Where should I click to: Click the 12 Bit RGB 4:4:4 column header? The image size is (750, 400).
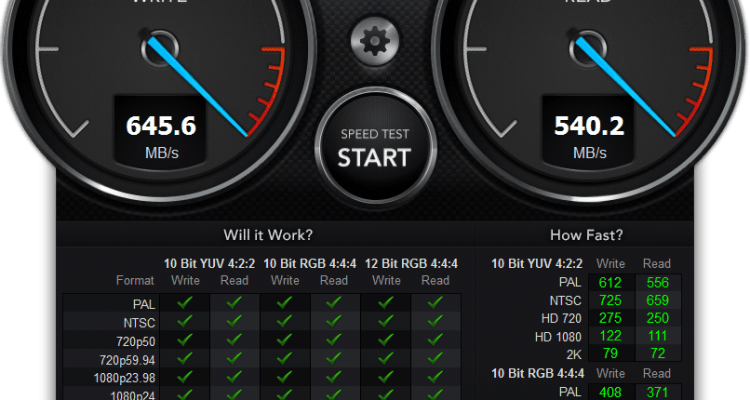[411, 264]
